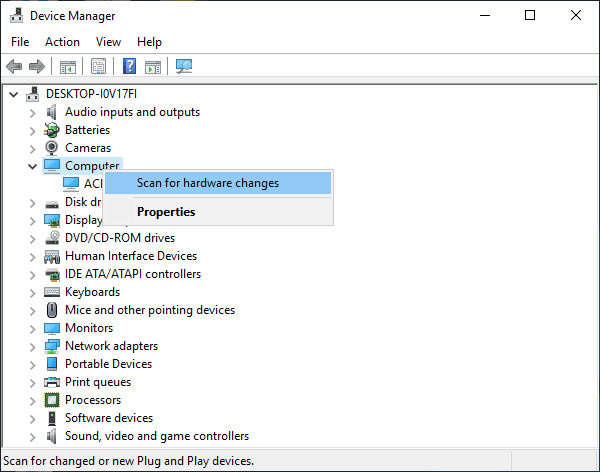
Task: Click the Audio inputs and outputs speaker icon
Action: [x=51, y=112]
